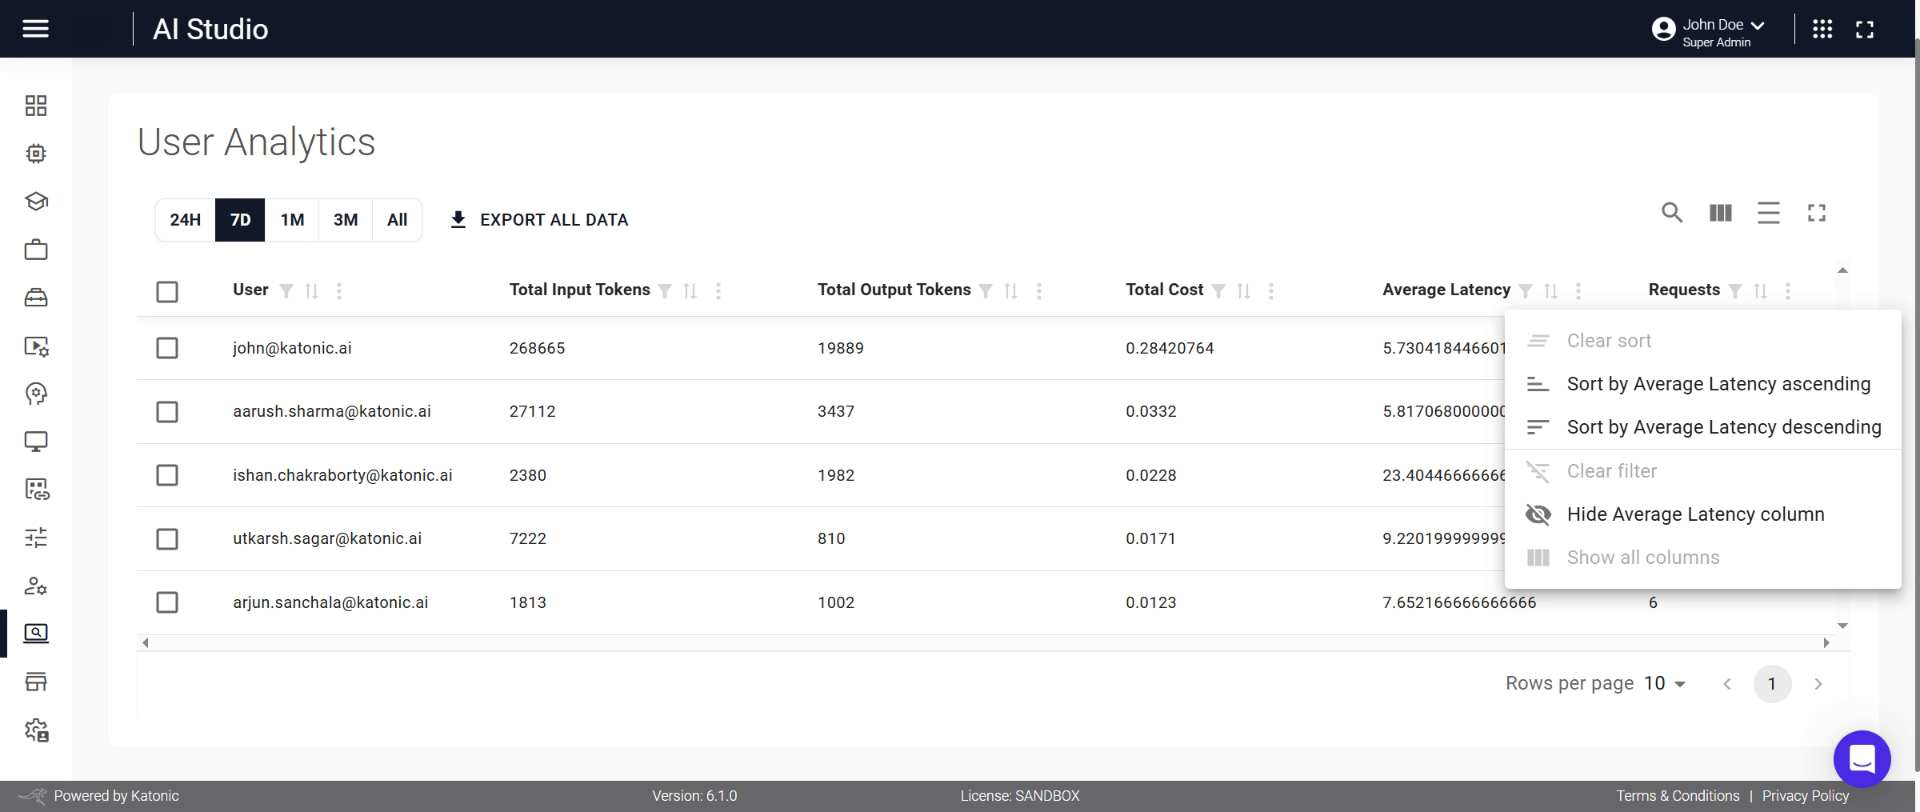Viewport: 1920px width, 812px height.
Task: Open the briefcase icon in sidebar
Action: pos(36,249)
